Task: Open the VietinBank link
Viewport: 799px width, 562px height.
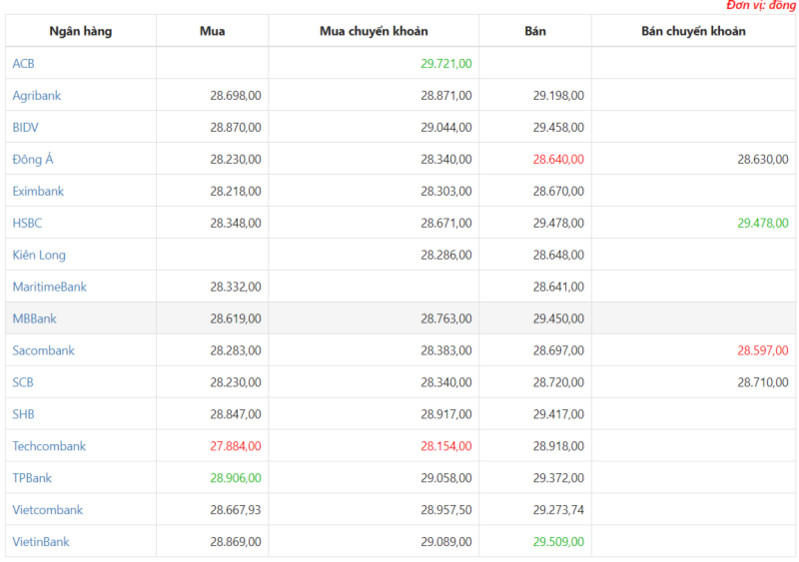Action: click(x=41, y=542)
